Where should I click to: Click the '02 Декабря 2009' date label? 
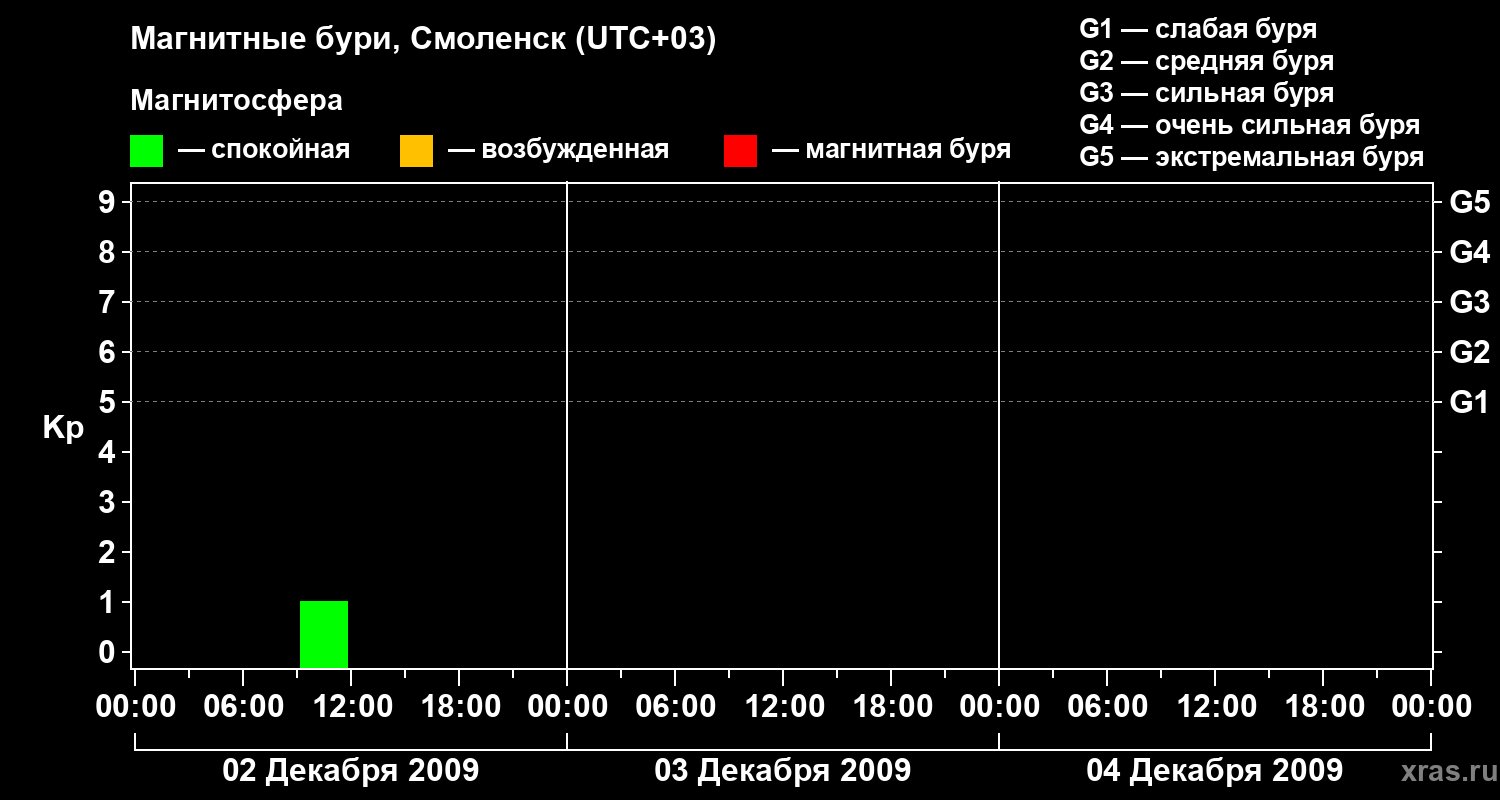coord(350,771)
